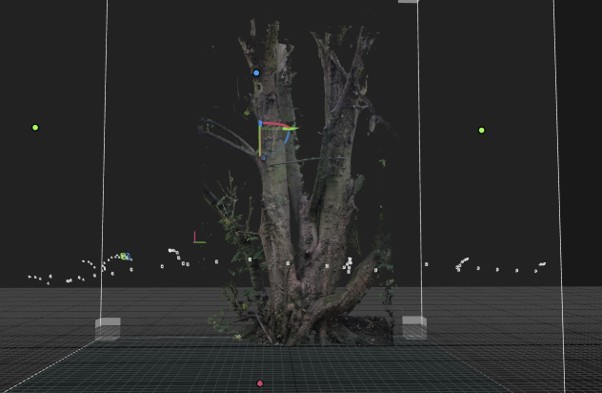Click the blue rotation arc of the gizmo
The height and width of the screenshot is (393, 602).
pos(287,137)
